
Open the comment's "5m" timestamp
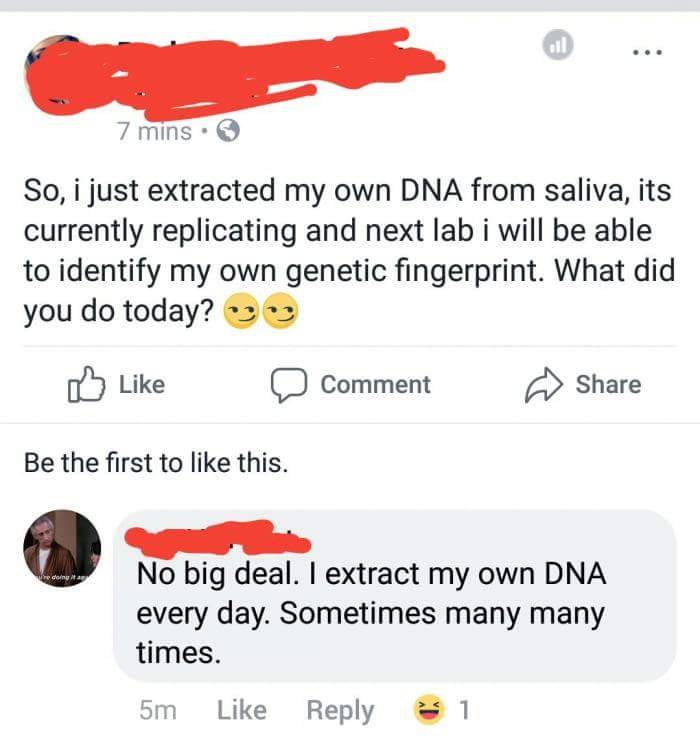[x=158, y=711]
